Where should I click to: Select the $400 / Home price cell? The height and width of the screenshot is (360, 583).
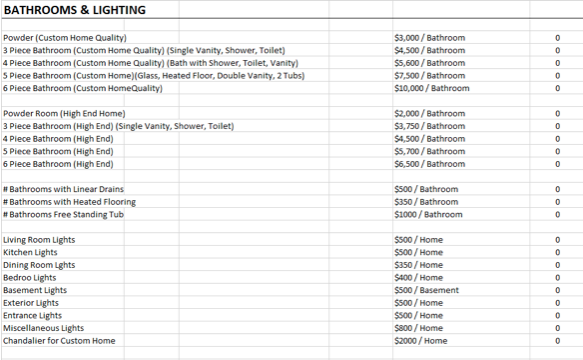click(461, 278)
